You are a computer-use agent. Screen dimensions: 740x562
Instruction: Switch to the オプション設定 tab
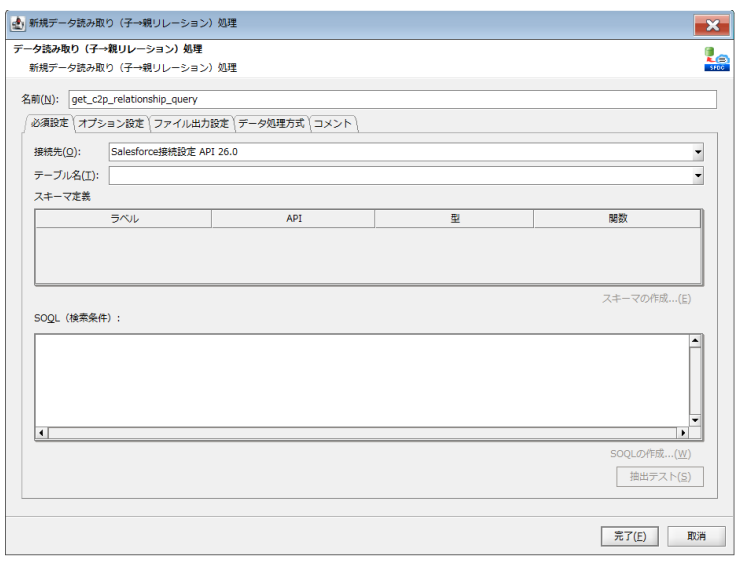111,124
